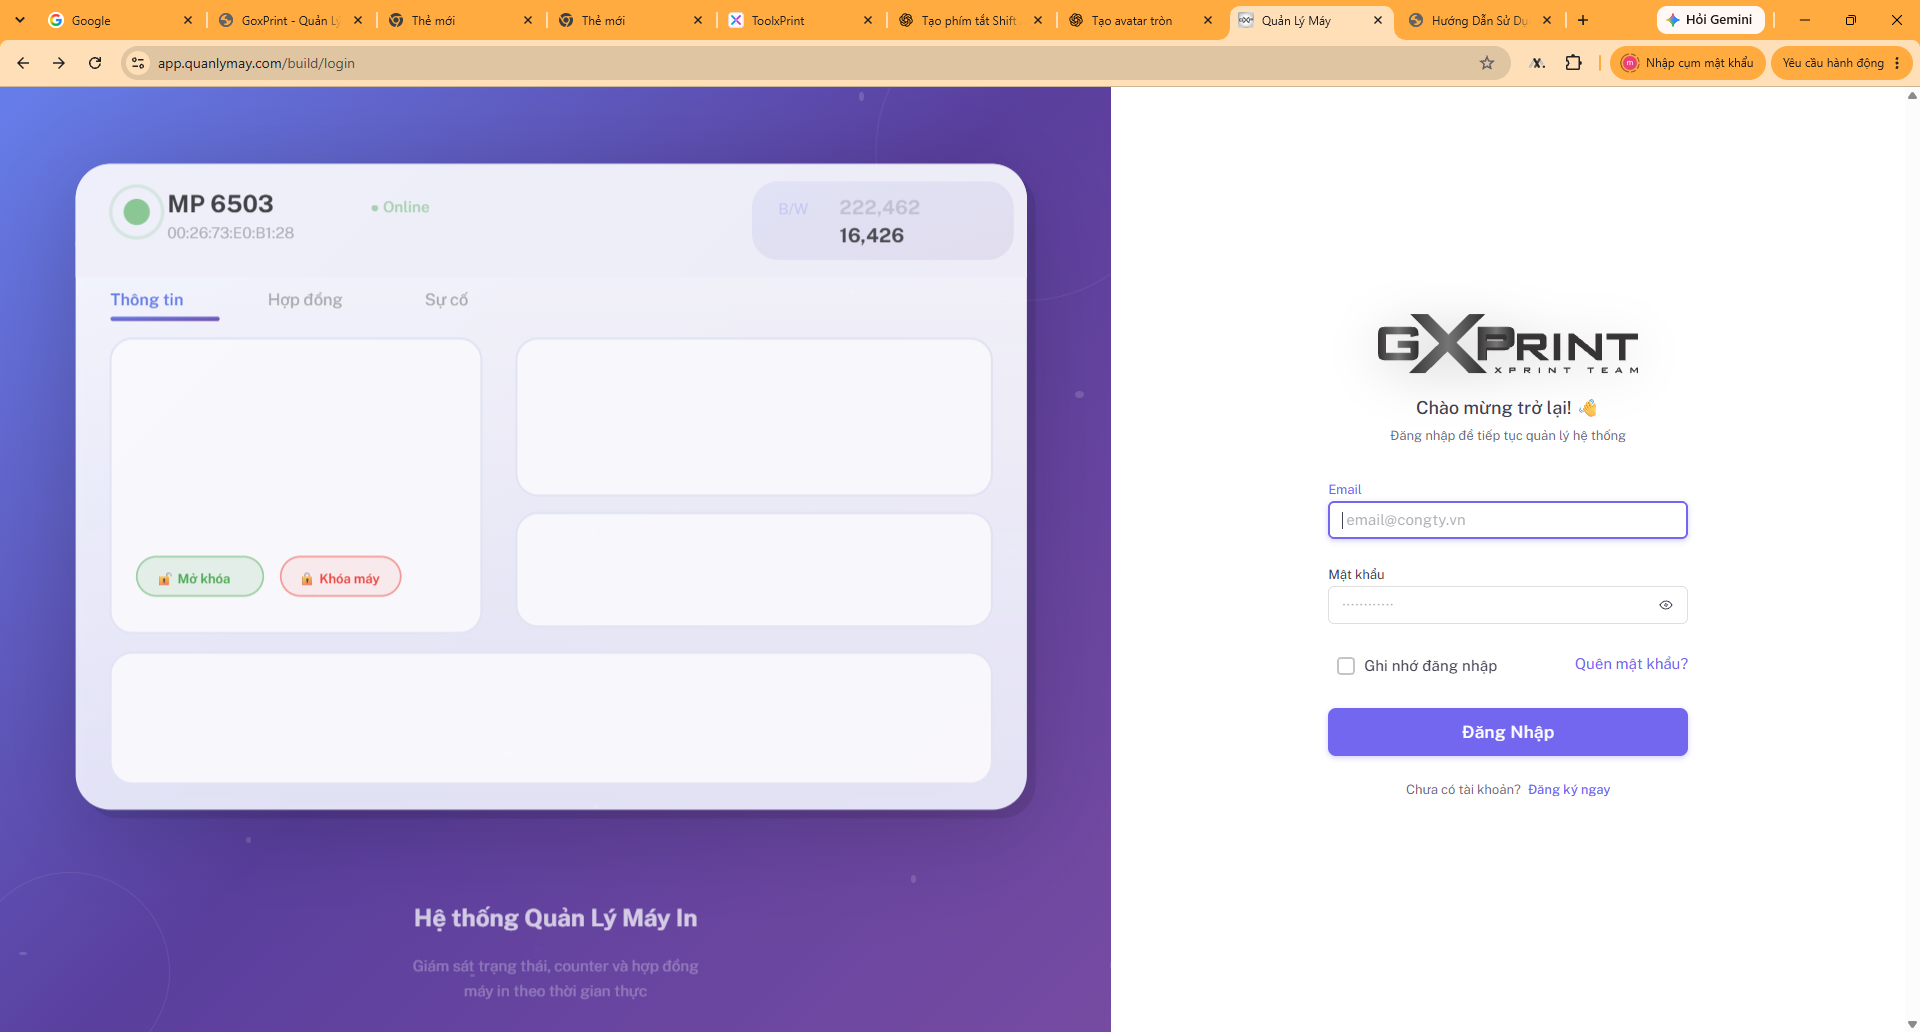Click the page scrollbar down arrow
This screenshot has height=1032, width=1920.
(x=1912, y=1024)
